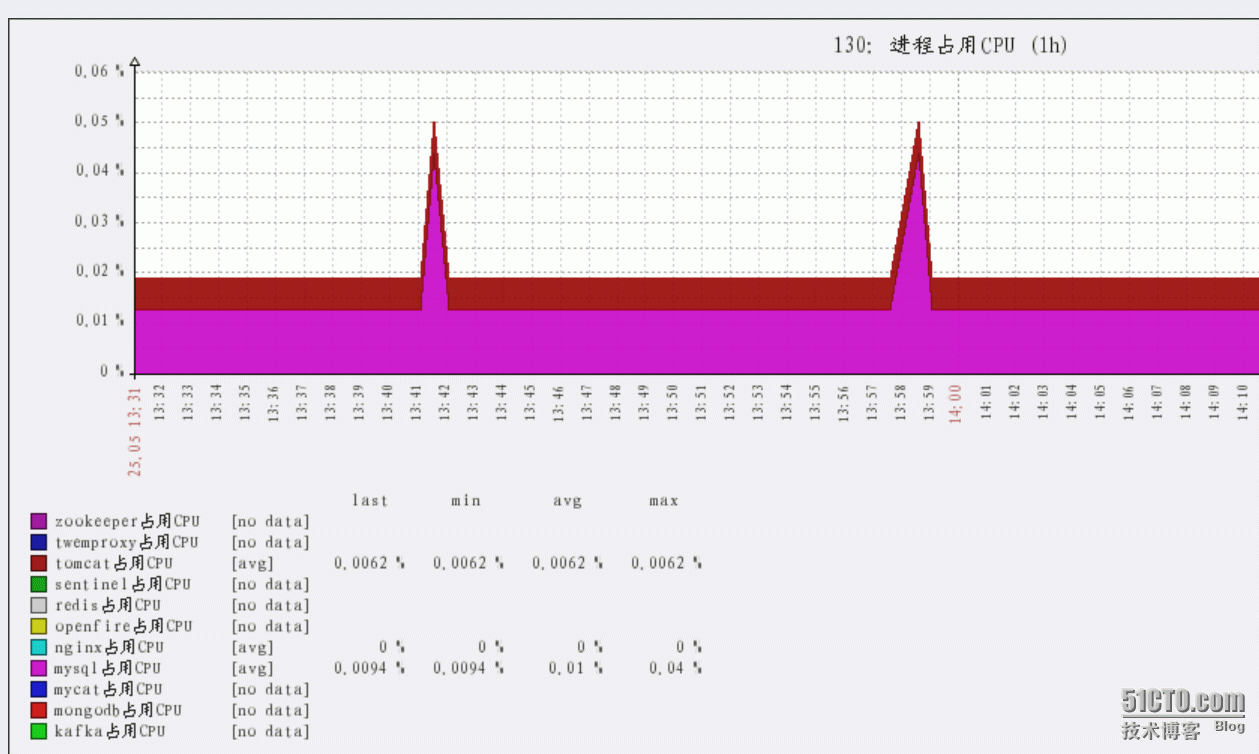This screenshot has width=1259, height=754.
Task: Select the 'tomcat占用CPU' legend label
Action: click(114, 563)
